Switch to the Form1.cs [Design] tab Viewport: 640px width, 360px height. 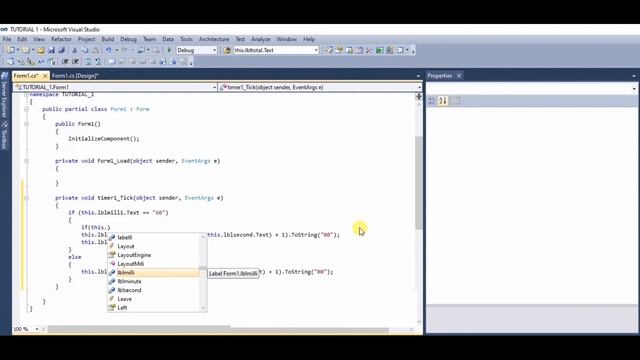(x=75, y=76)
